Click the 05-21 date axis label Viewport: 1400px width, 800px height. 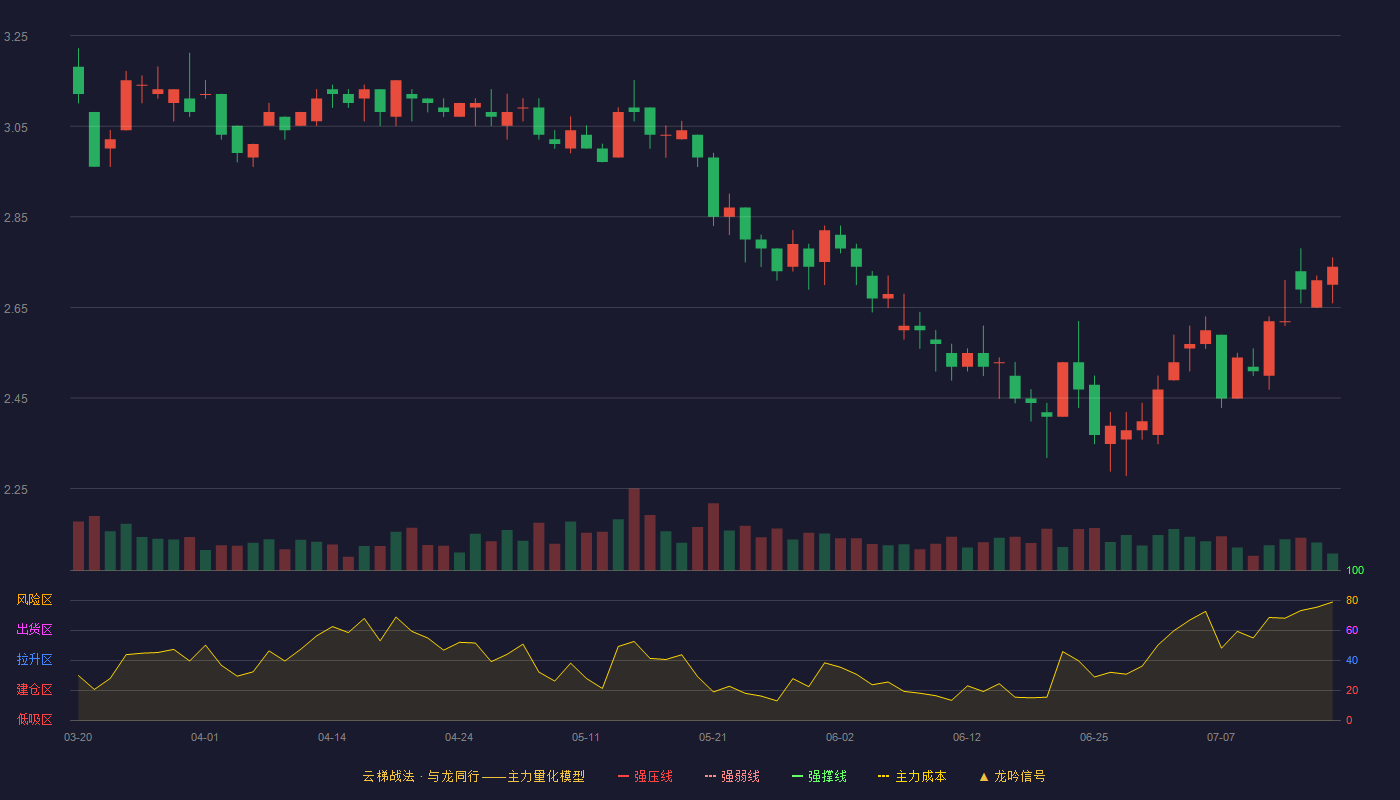(x=713, y=737)
